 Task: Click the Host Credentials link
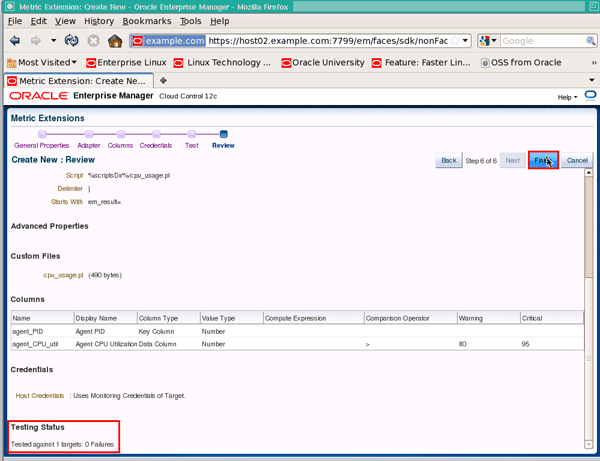click(x=40, y=396)
